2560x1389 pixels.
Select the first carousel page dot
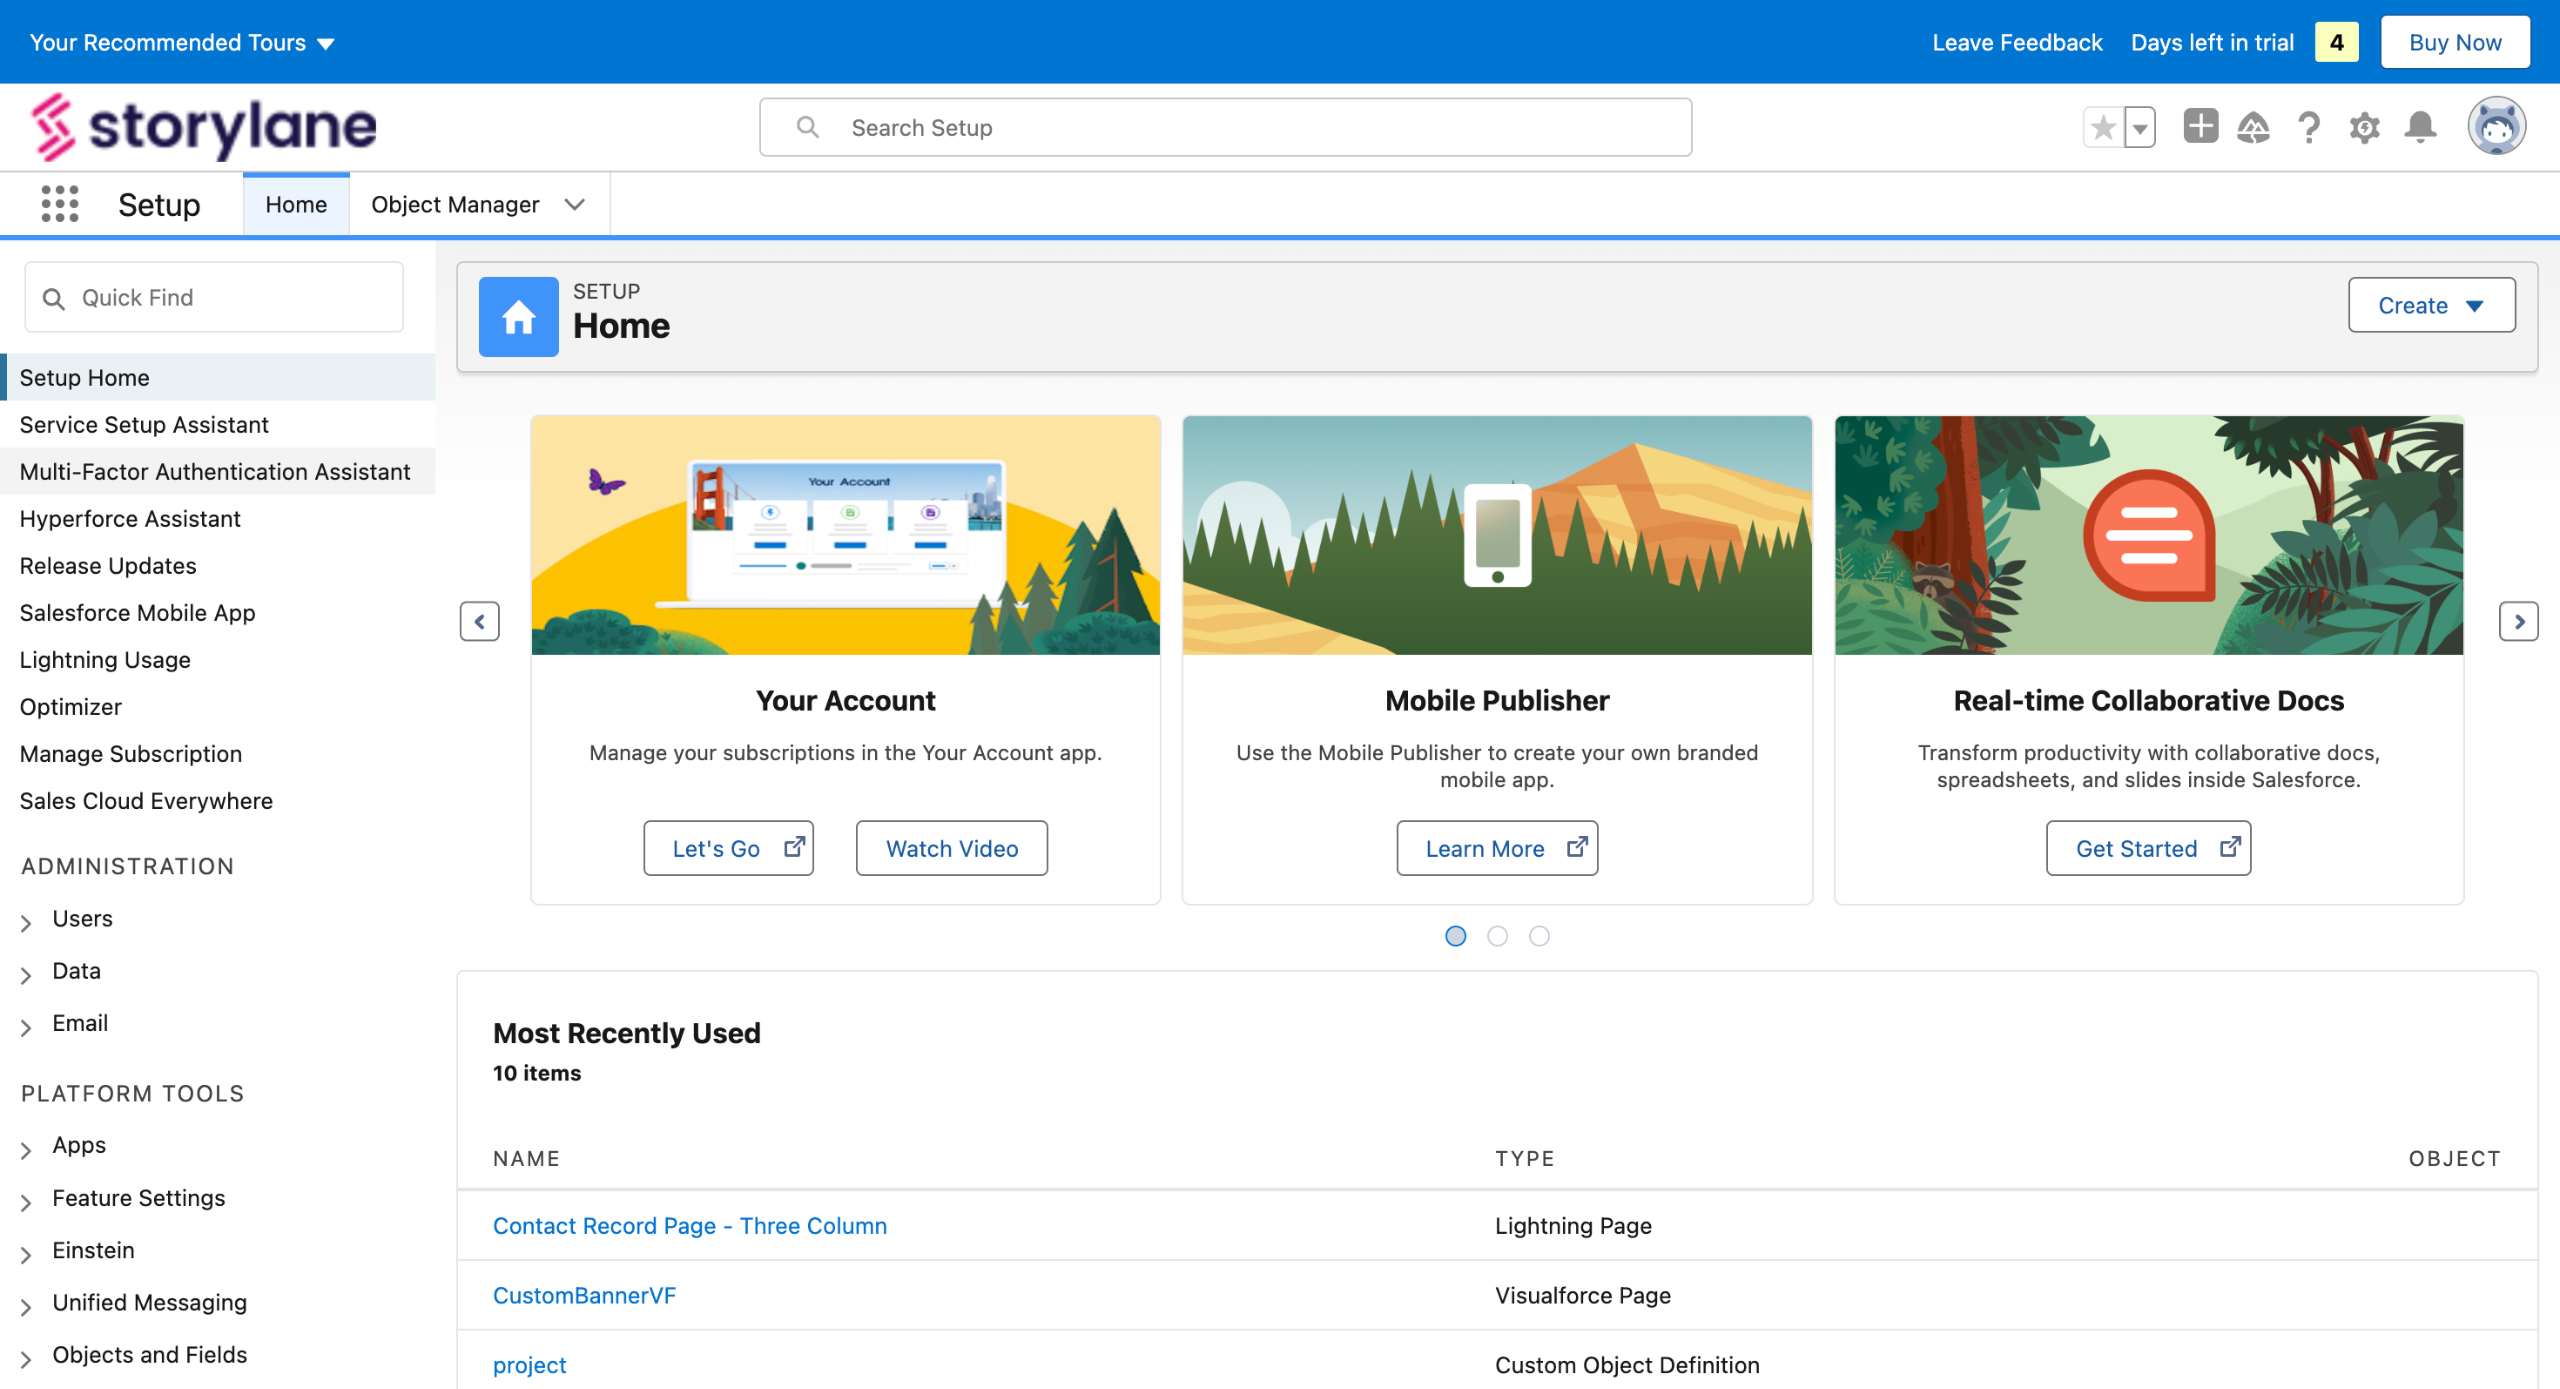click(x=1455, y=935)
